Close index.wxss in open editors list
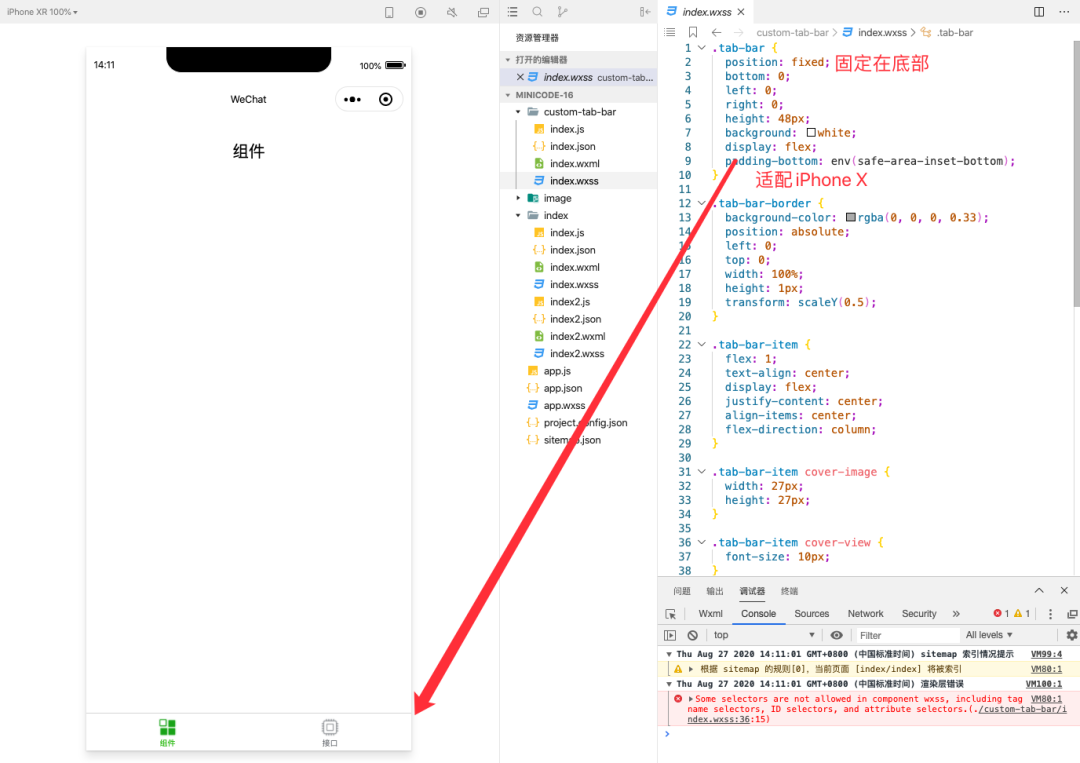Viewport: 1080px width, 763px height. click(x=520, y=77)
